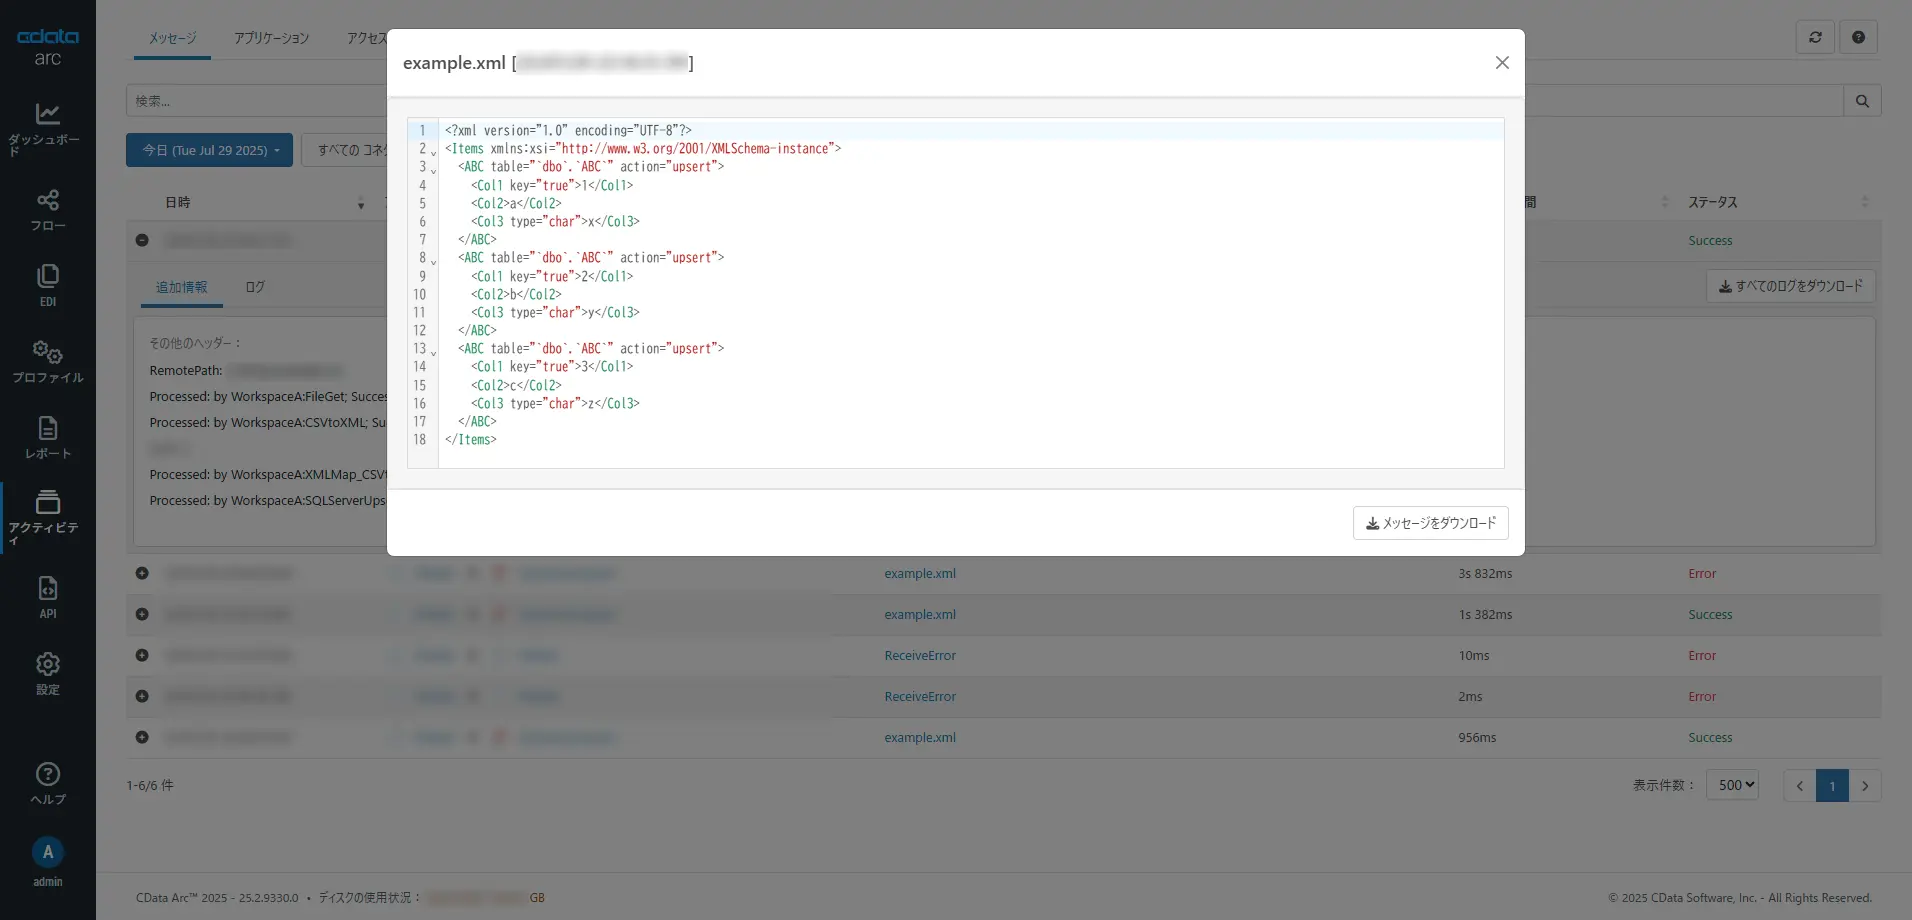
Task: Click the question-mark help icon at top right
Action: coord(1858,37)
